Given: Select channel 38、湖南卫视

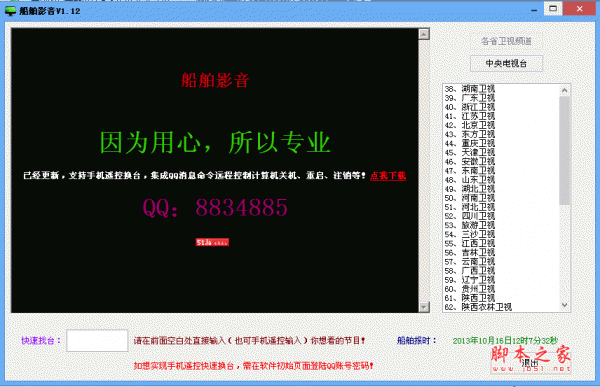Looking at the screenshot, I should [x=470, y=89].
